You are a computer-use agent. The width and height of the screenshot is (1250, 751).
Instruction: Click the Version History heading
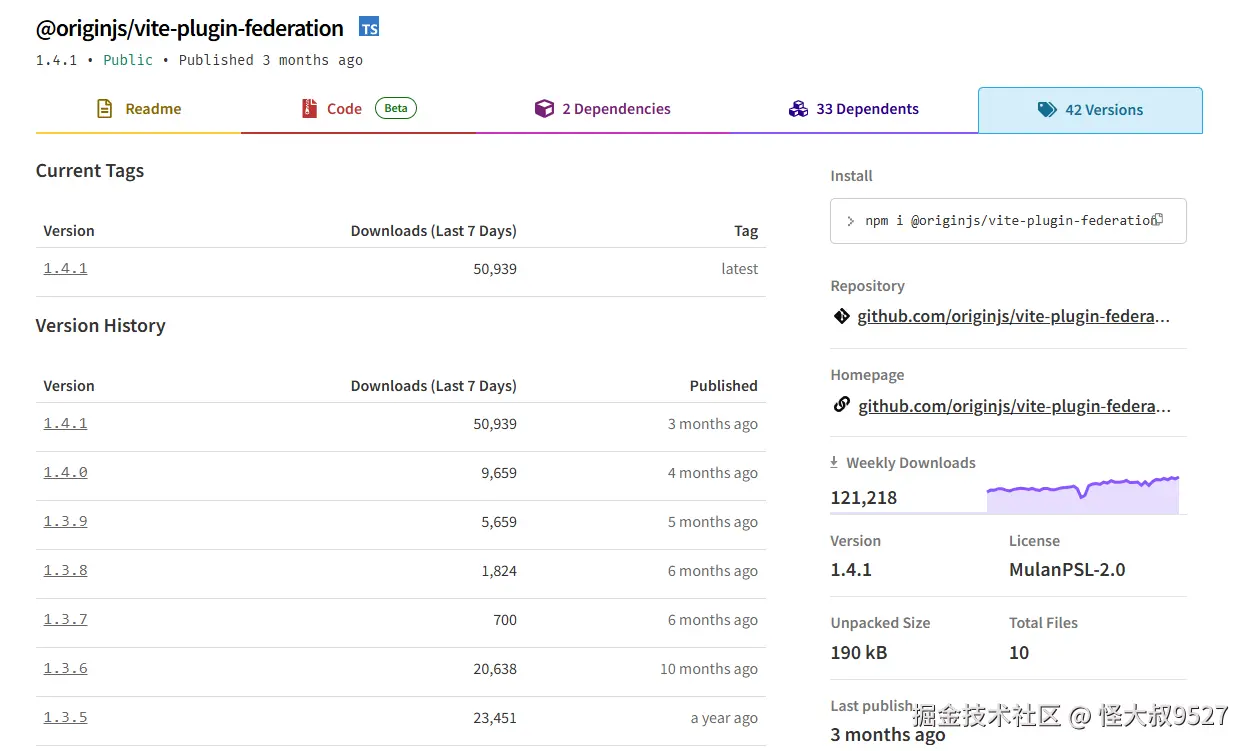coord(100,326)
